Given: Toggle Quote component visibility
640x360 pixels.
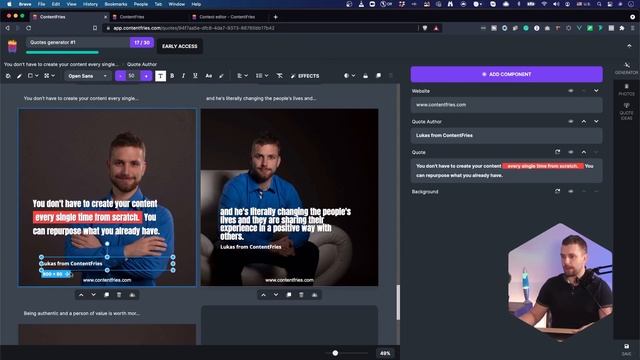Looking at the screenshot, I should pyautogui.click(x=571, y=152).
